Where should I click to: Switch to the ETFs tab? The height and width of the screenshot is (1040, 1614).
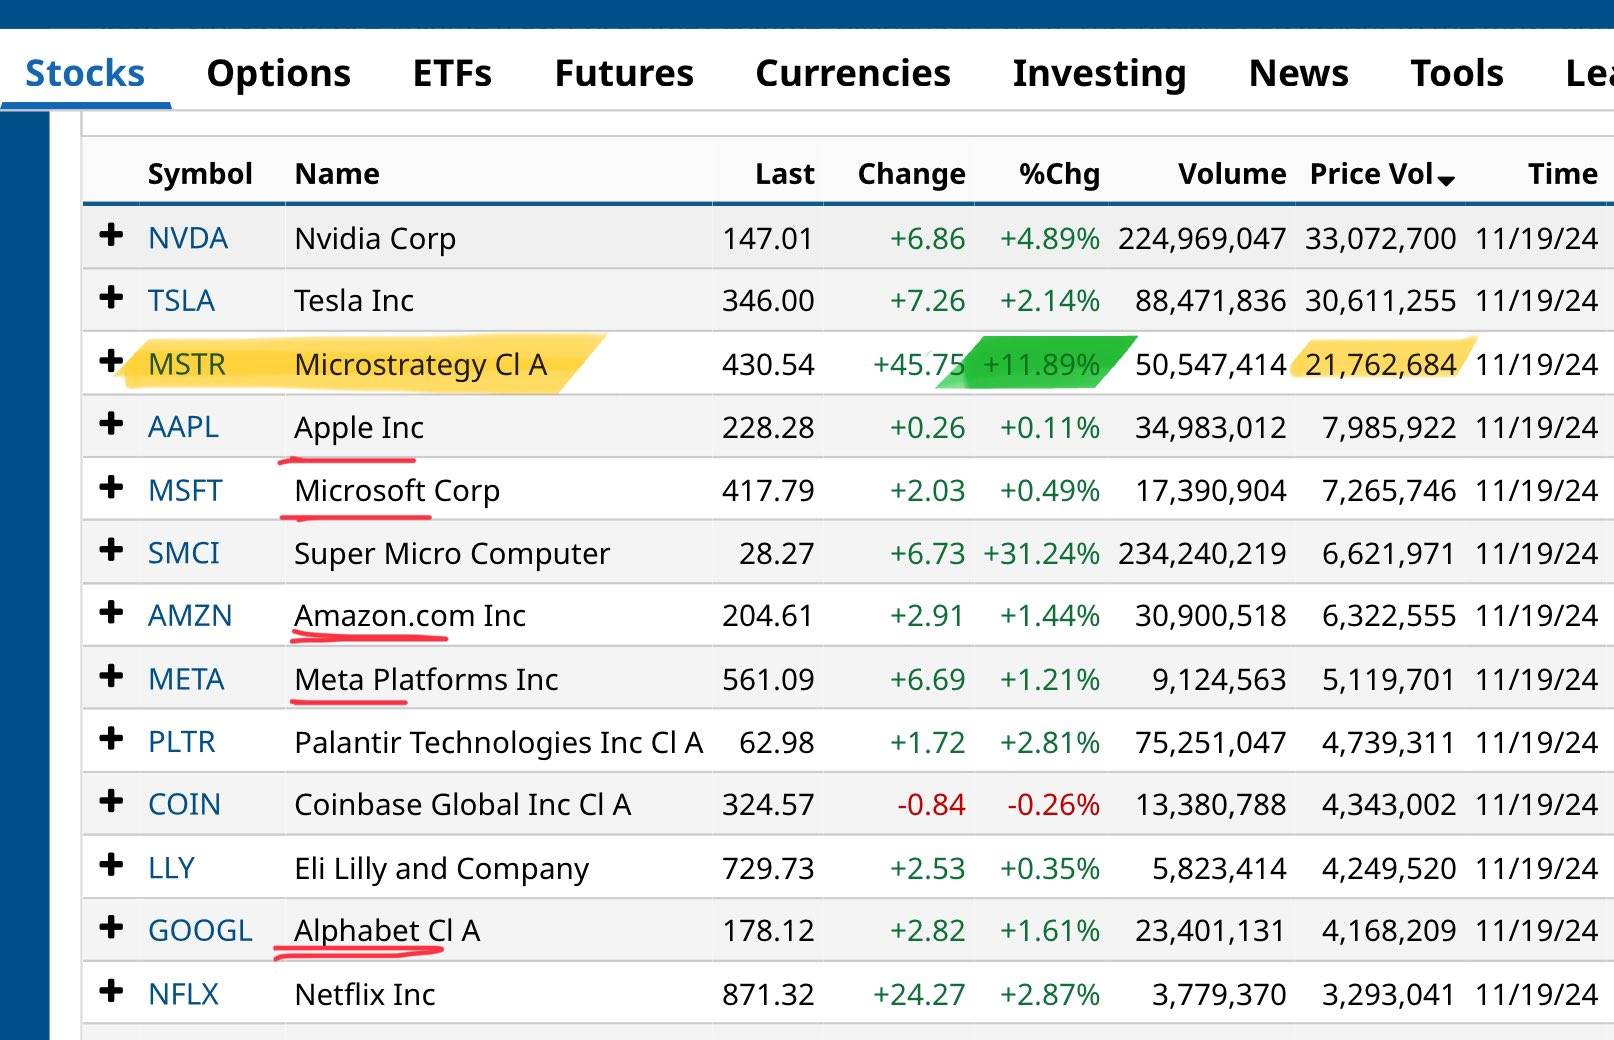[452, 74]
